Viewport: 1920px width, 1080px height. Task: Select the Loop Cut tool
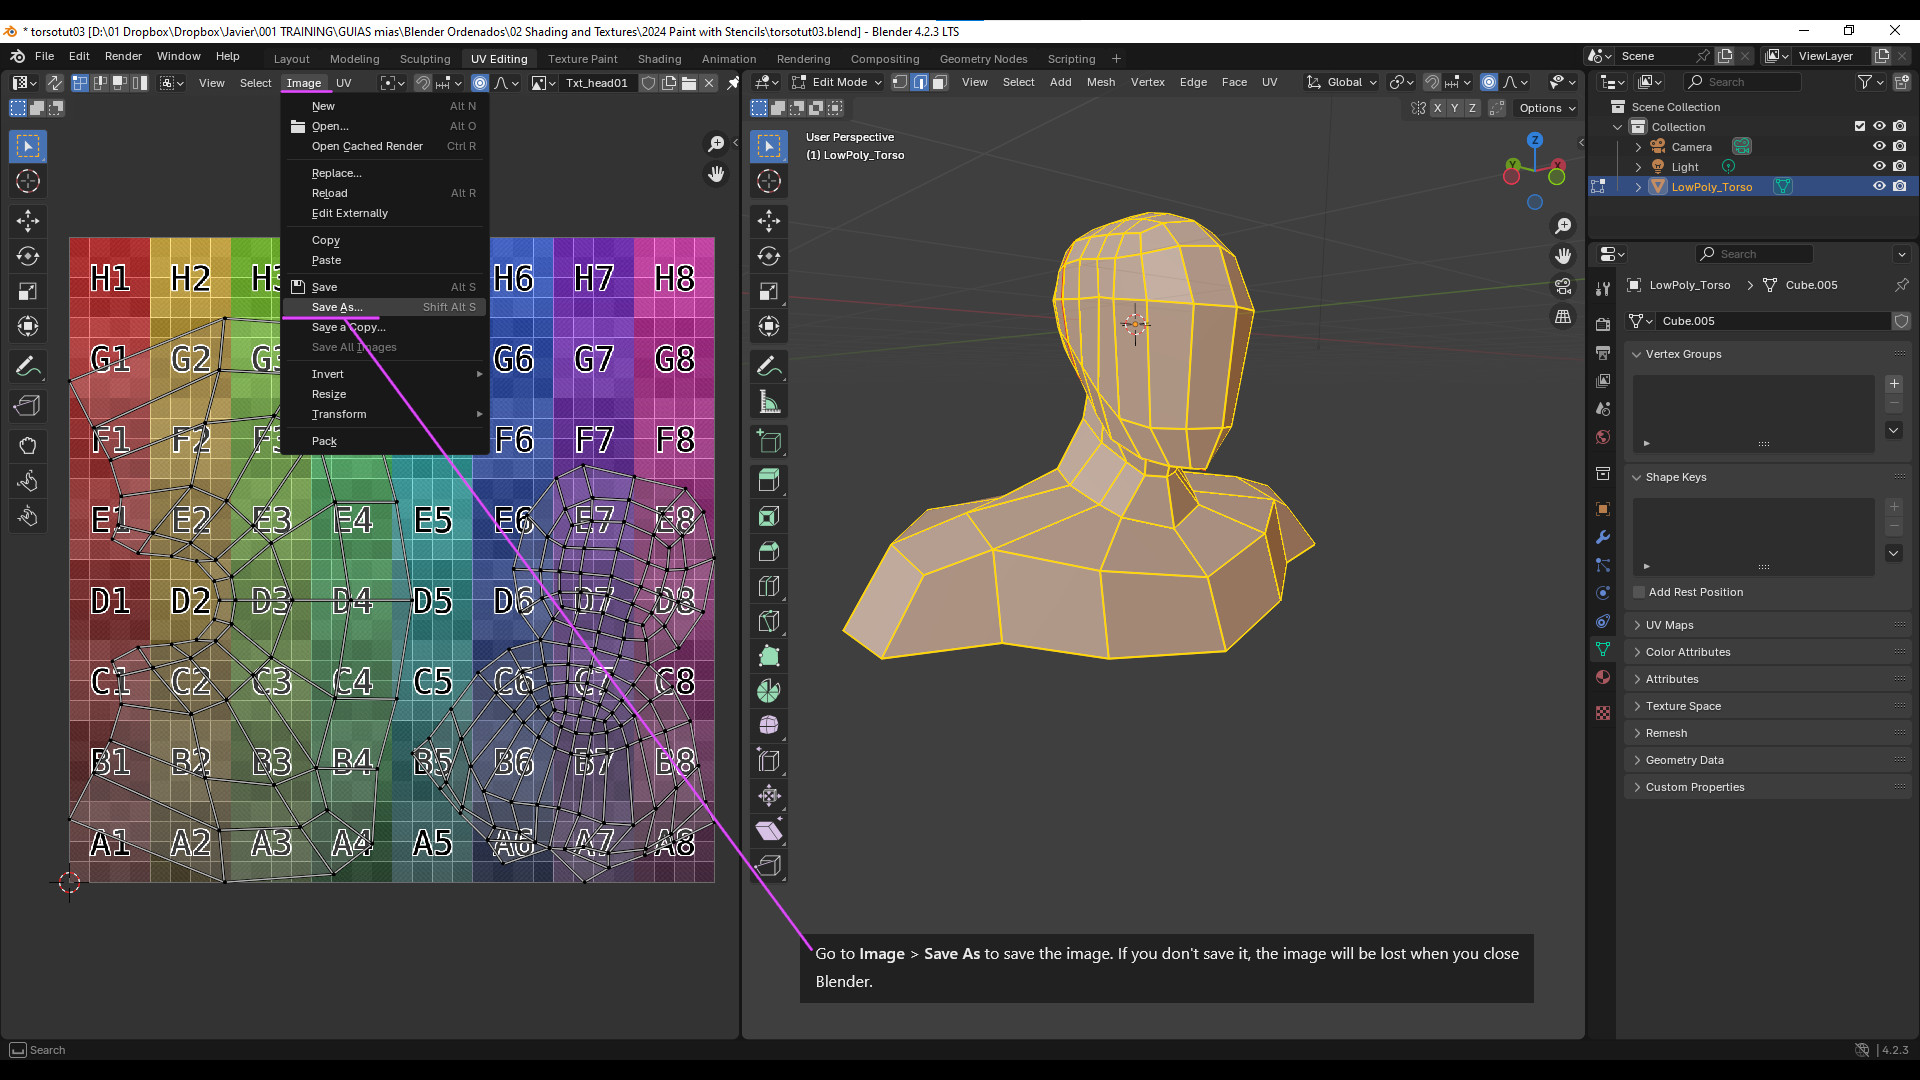coord(769,586)
